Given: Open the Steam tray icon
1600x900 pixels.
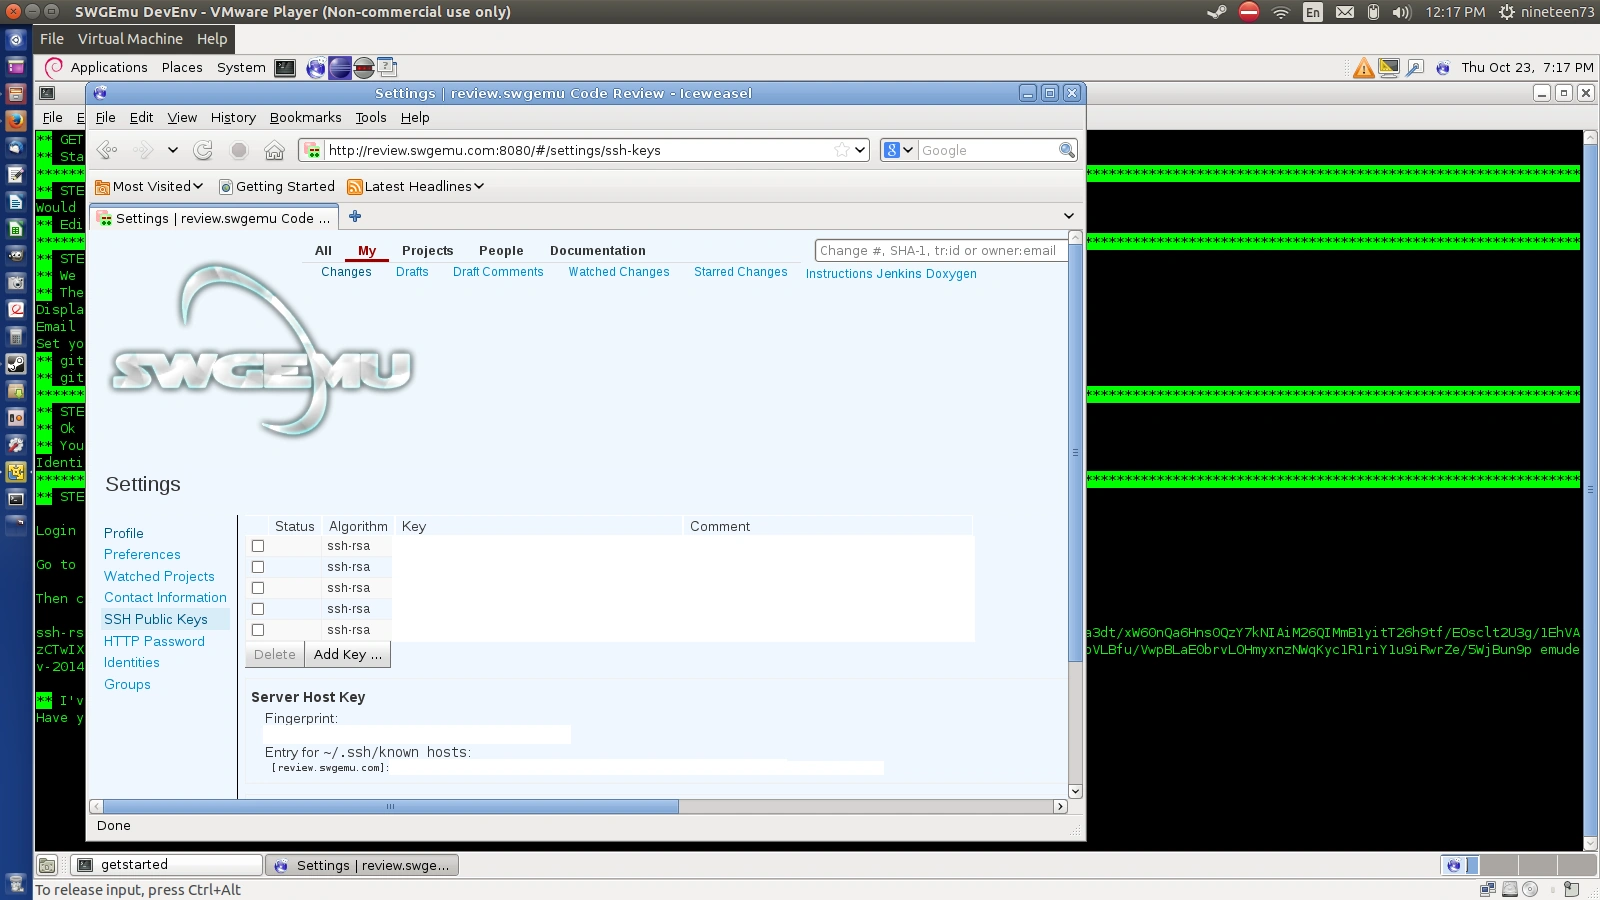Looking at the screenshot, I should point(1216,12).
